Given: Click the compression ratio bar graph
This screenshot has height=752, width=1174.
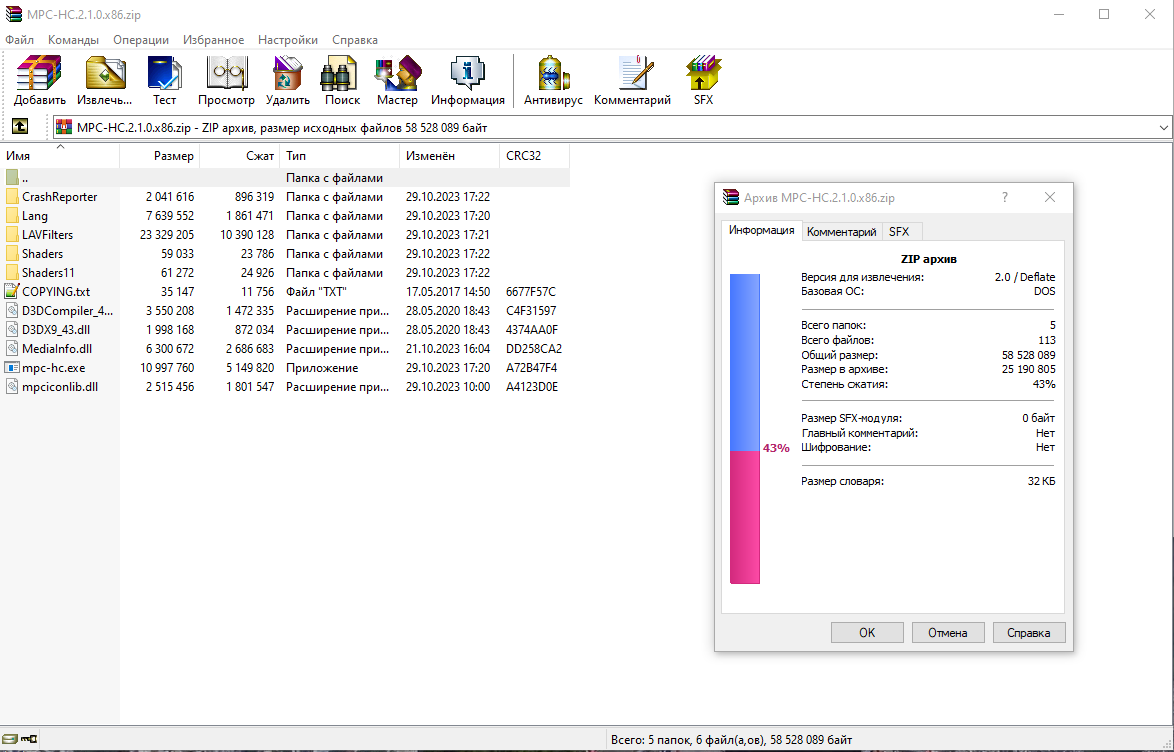Looking at the screenshot, I should [745, 428].
